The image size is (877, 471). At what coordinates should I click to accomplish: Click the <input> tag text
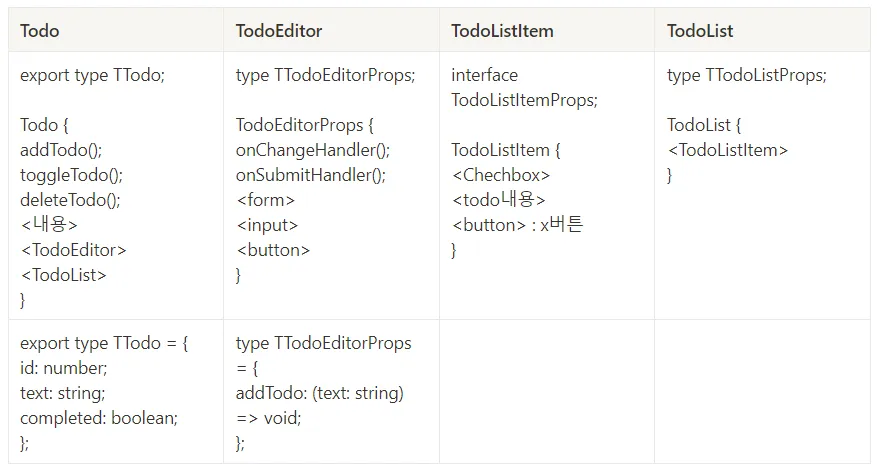[x=267, y=225]
